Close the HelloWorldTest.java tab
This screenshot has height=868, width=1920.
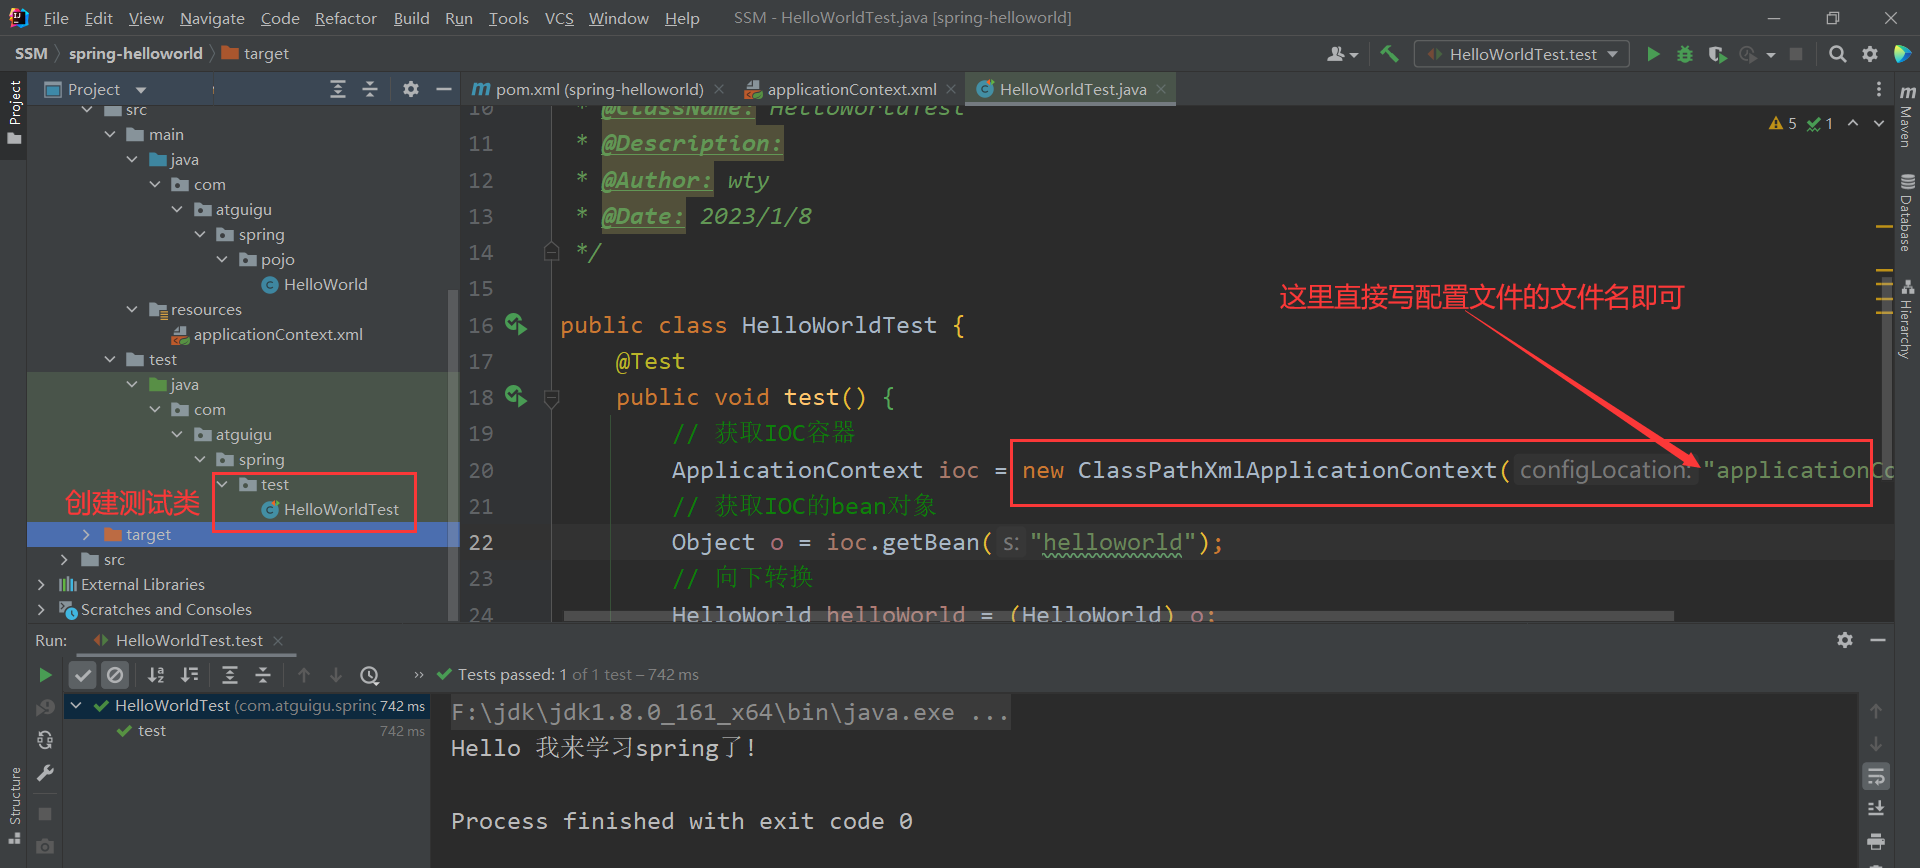point(1161,89)
